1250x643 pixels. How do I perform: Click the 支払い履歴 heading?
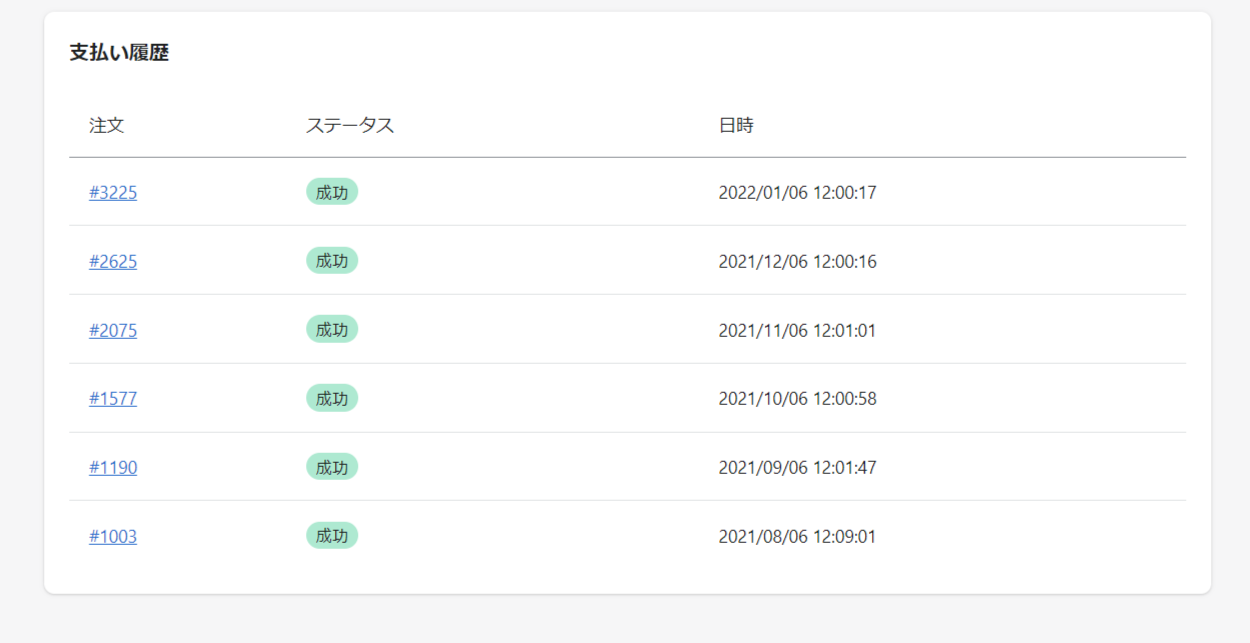coord(119,53)
